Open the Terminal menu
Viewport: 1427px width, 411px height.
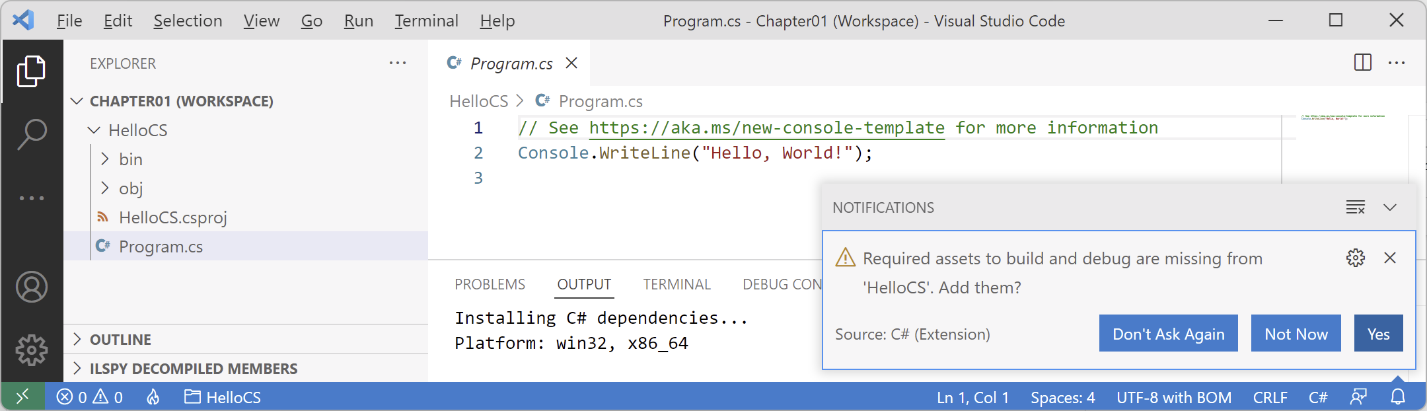pos(427,20)
